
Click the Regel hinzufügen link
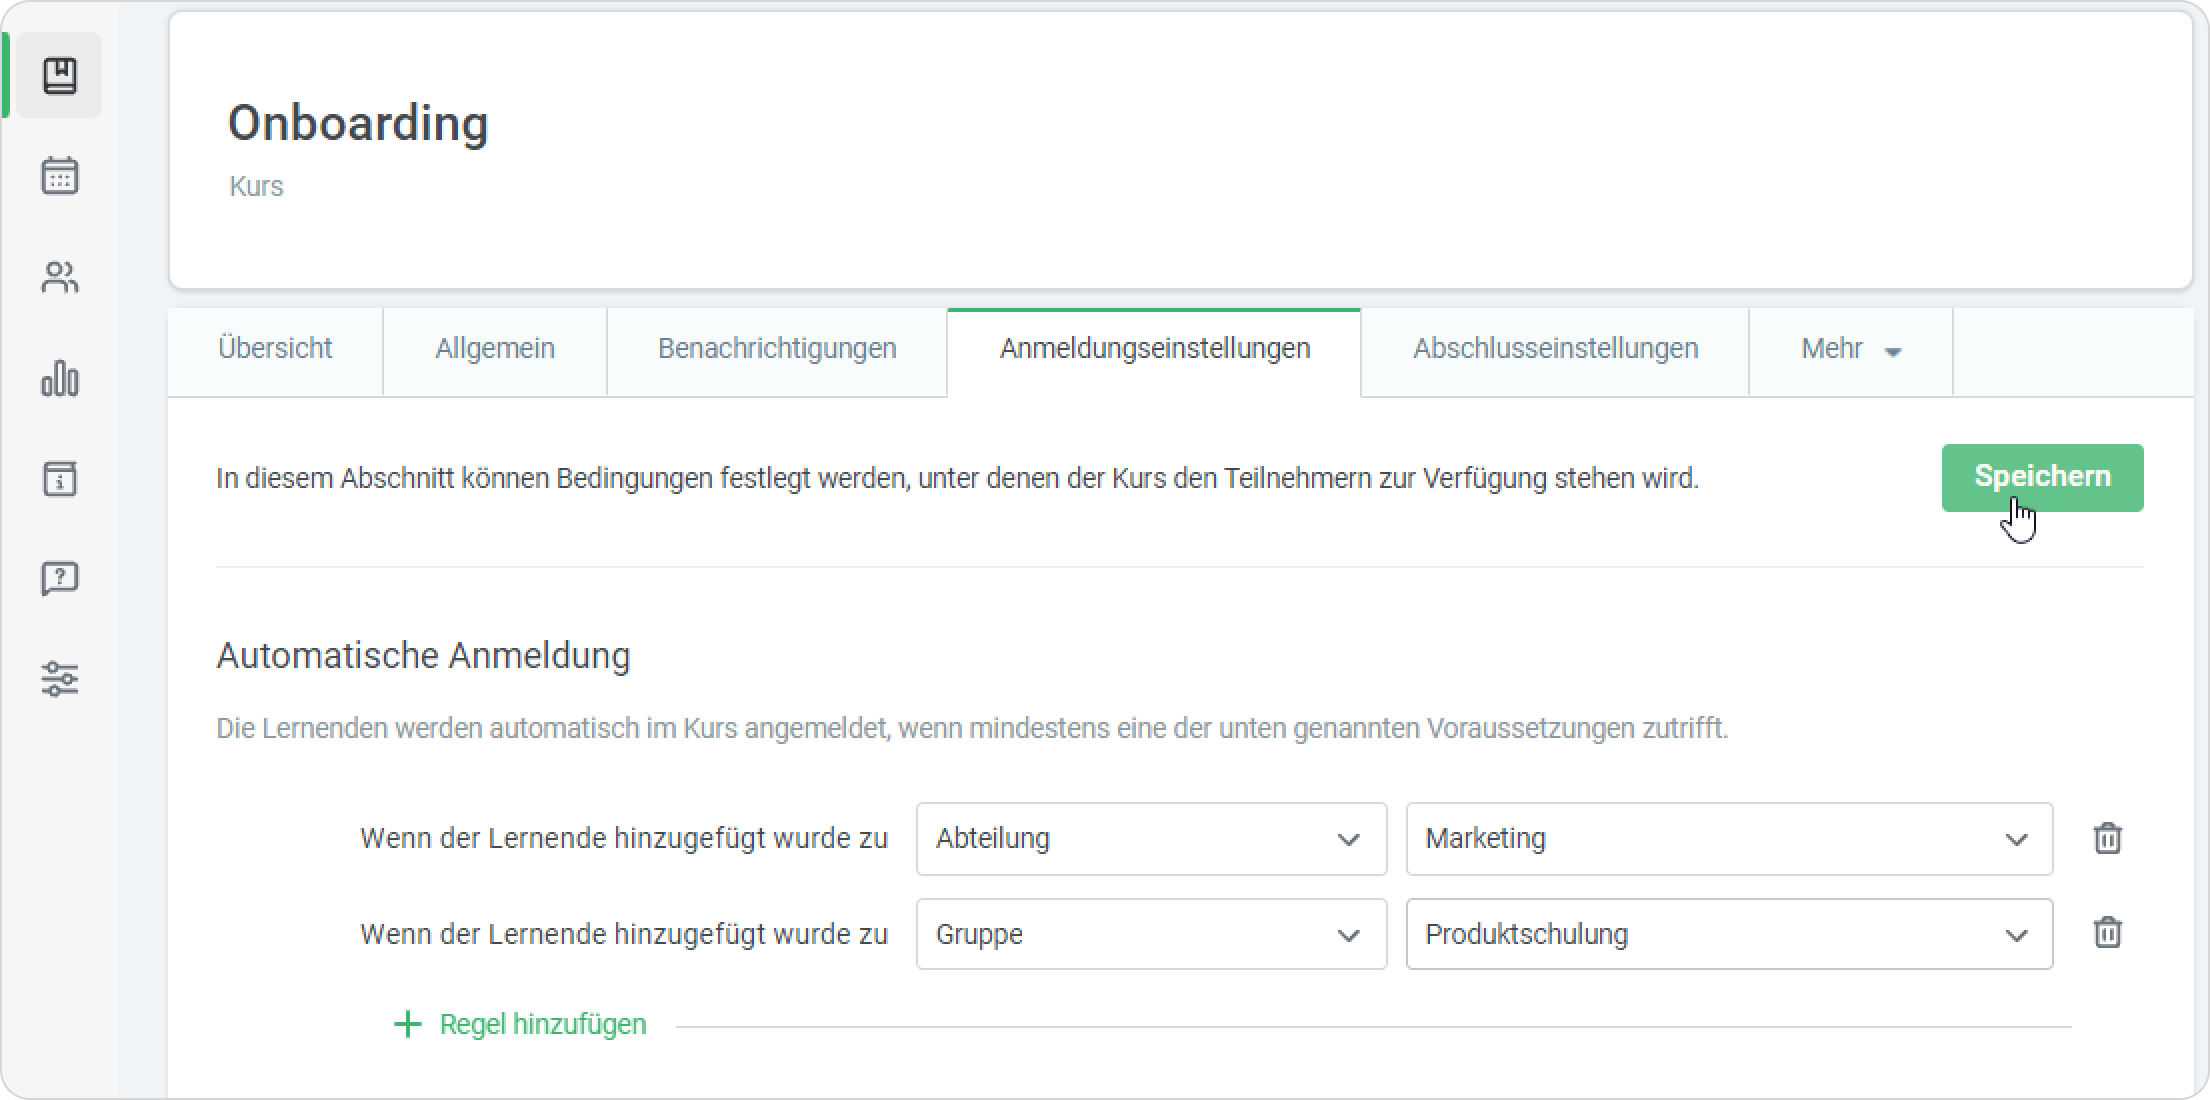click(543, 1024)
